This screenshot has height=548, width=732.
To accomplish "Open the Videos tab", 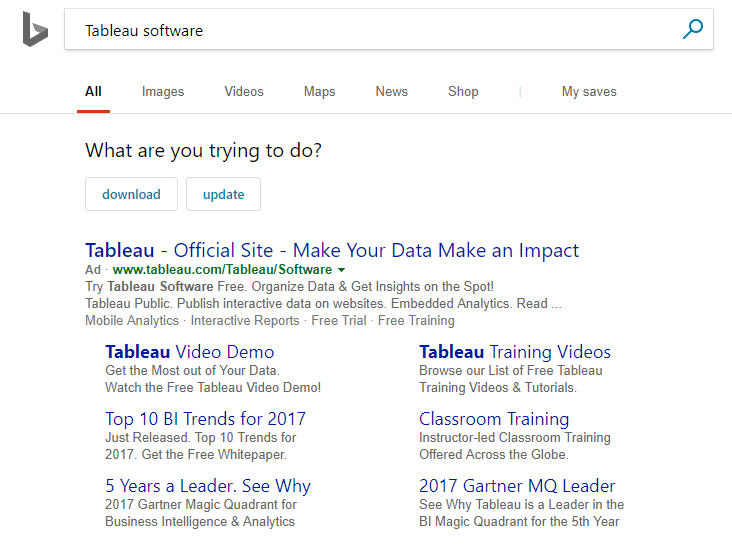I will point(244,92).
